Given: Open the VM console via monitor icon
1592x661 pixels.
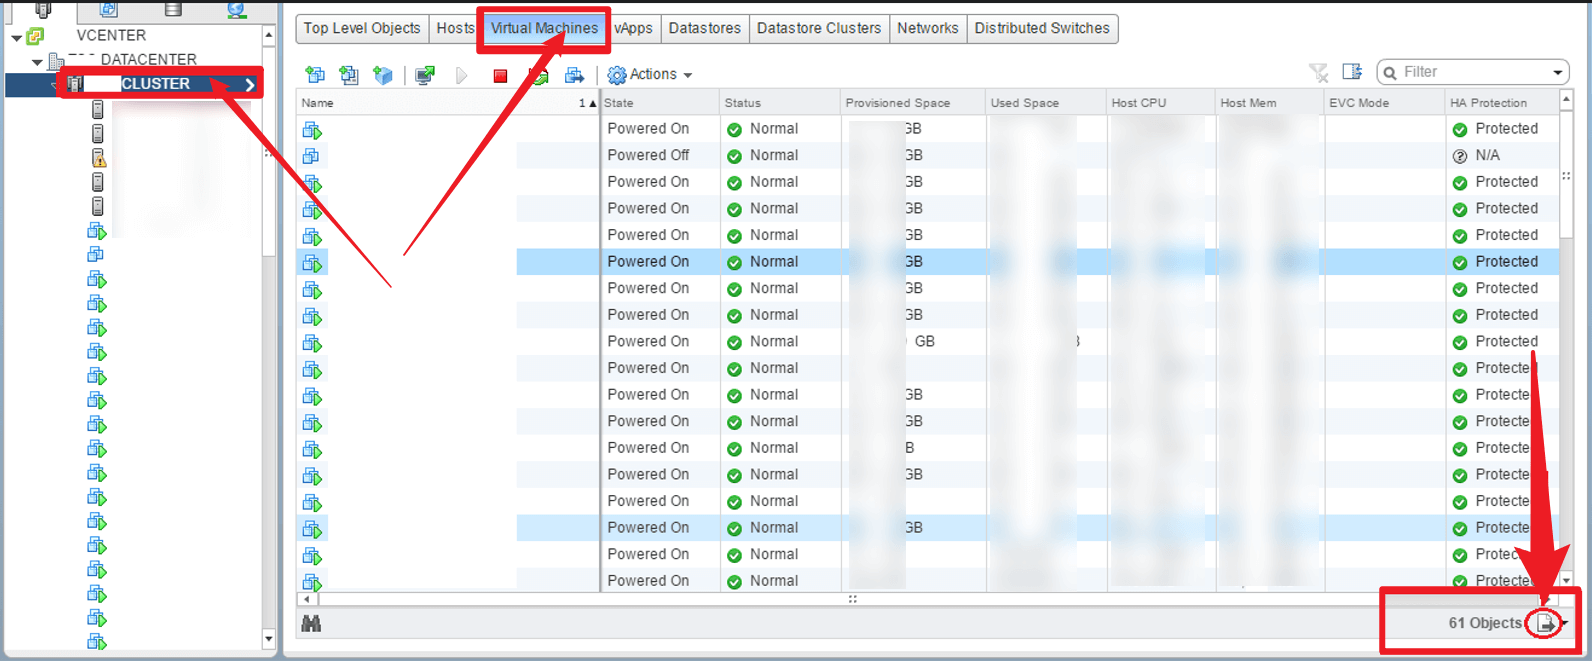Looking at the screenshot, I should pos(425,74).
